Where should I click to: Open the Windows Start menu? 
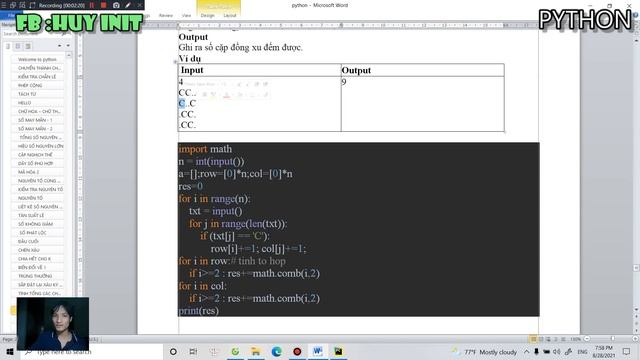click(x=10, y=351)
